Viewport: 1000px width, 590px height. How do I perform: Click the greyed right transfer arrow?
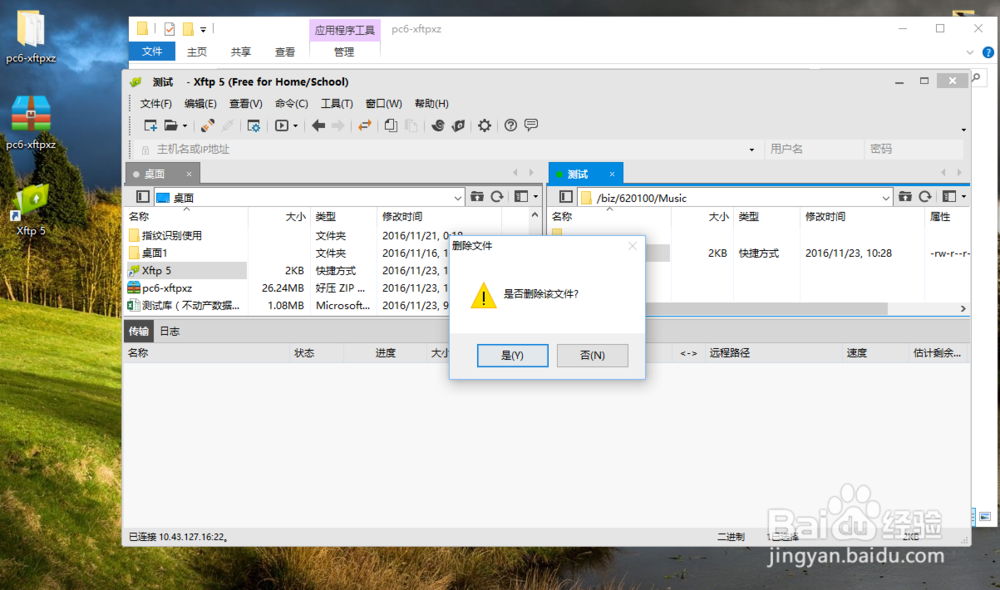(339, 126)
